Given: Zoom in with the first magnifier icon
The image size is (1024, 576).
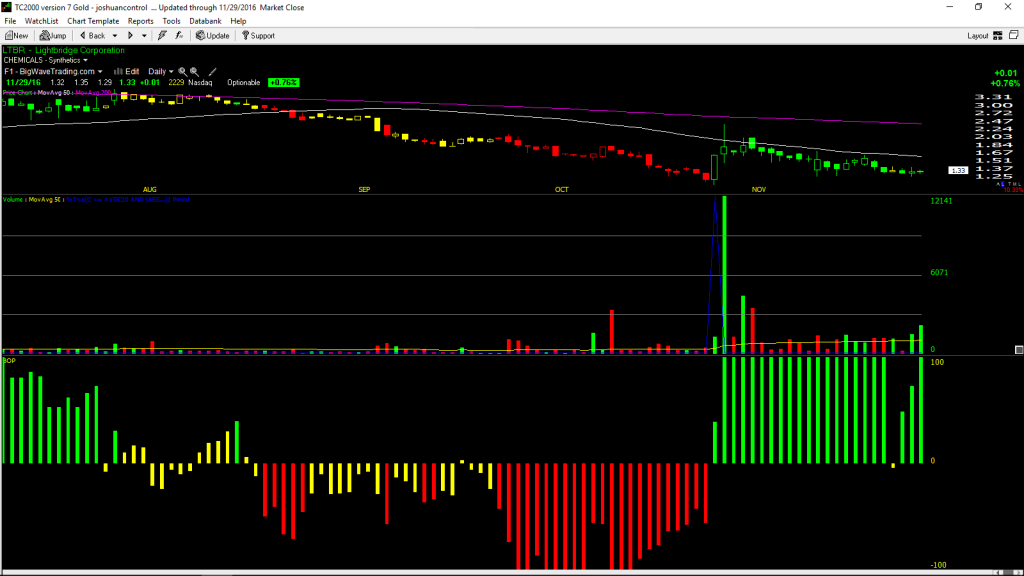Looking at the screenshot, I should click(x=183, y=72).
